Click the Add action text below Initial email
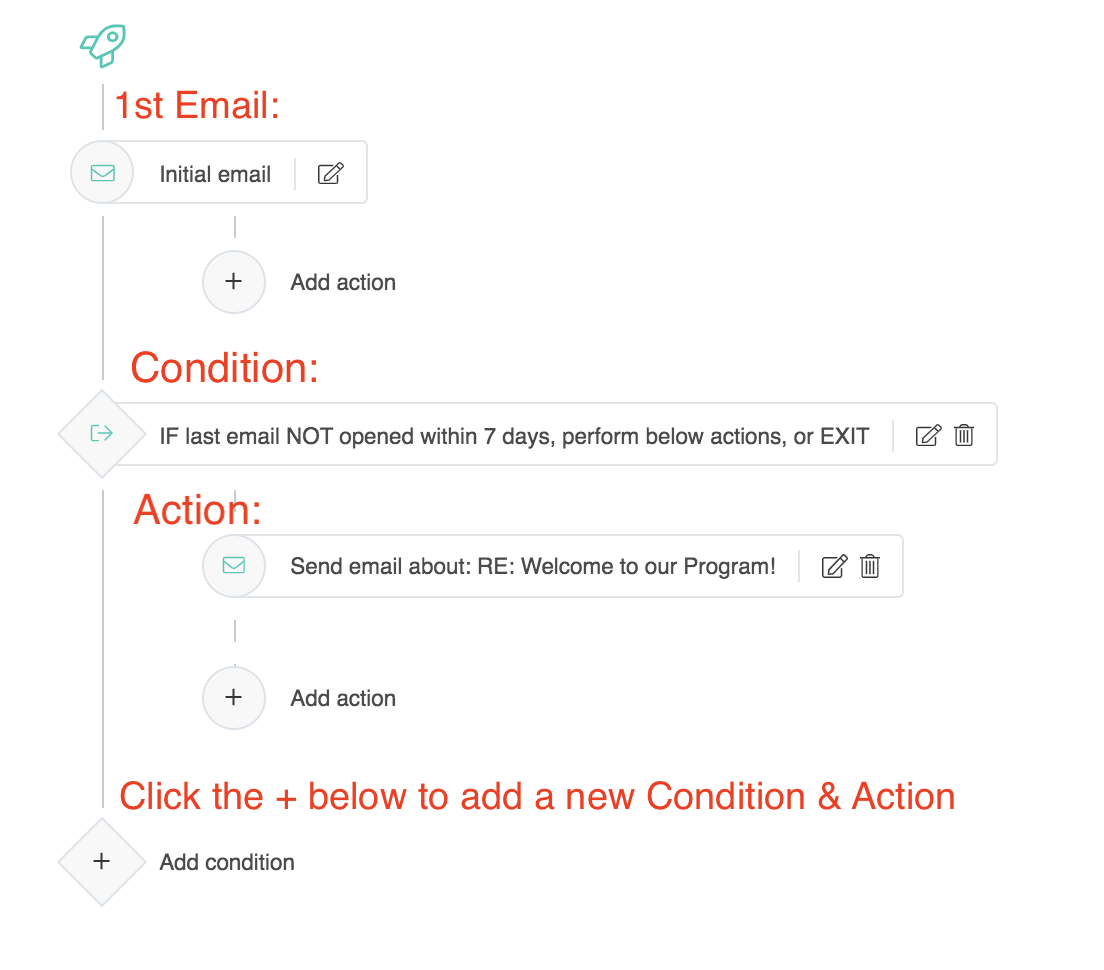The width and height of the screenshot is (1104, 970). pyautogui.click(x=343, y=282)
